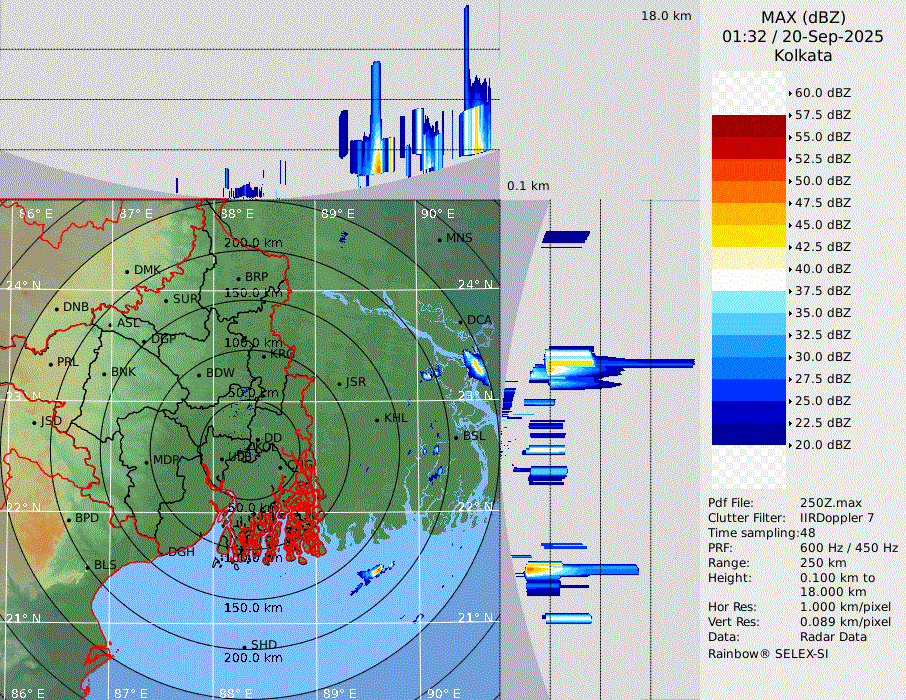Click the BLS station marker on coast
The width and height of the screenshot is (906, 700).
pos(87,566)
